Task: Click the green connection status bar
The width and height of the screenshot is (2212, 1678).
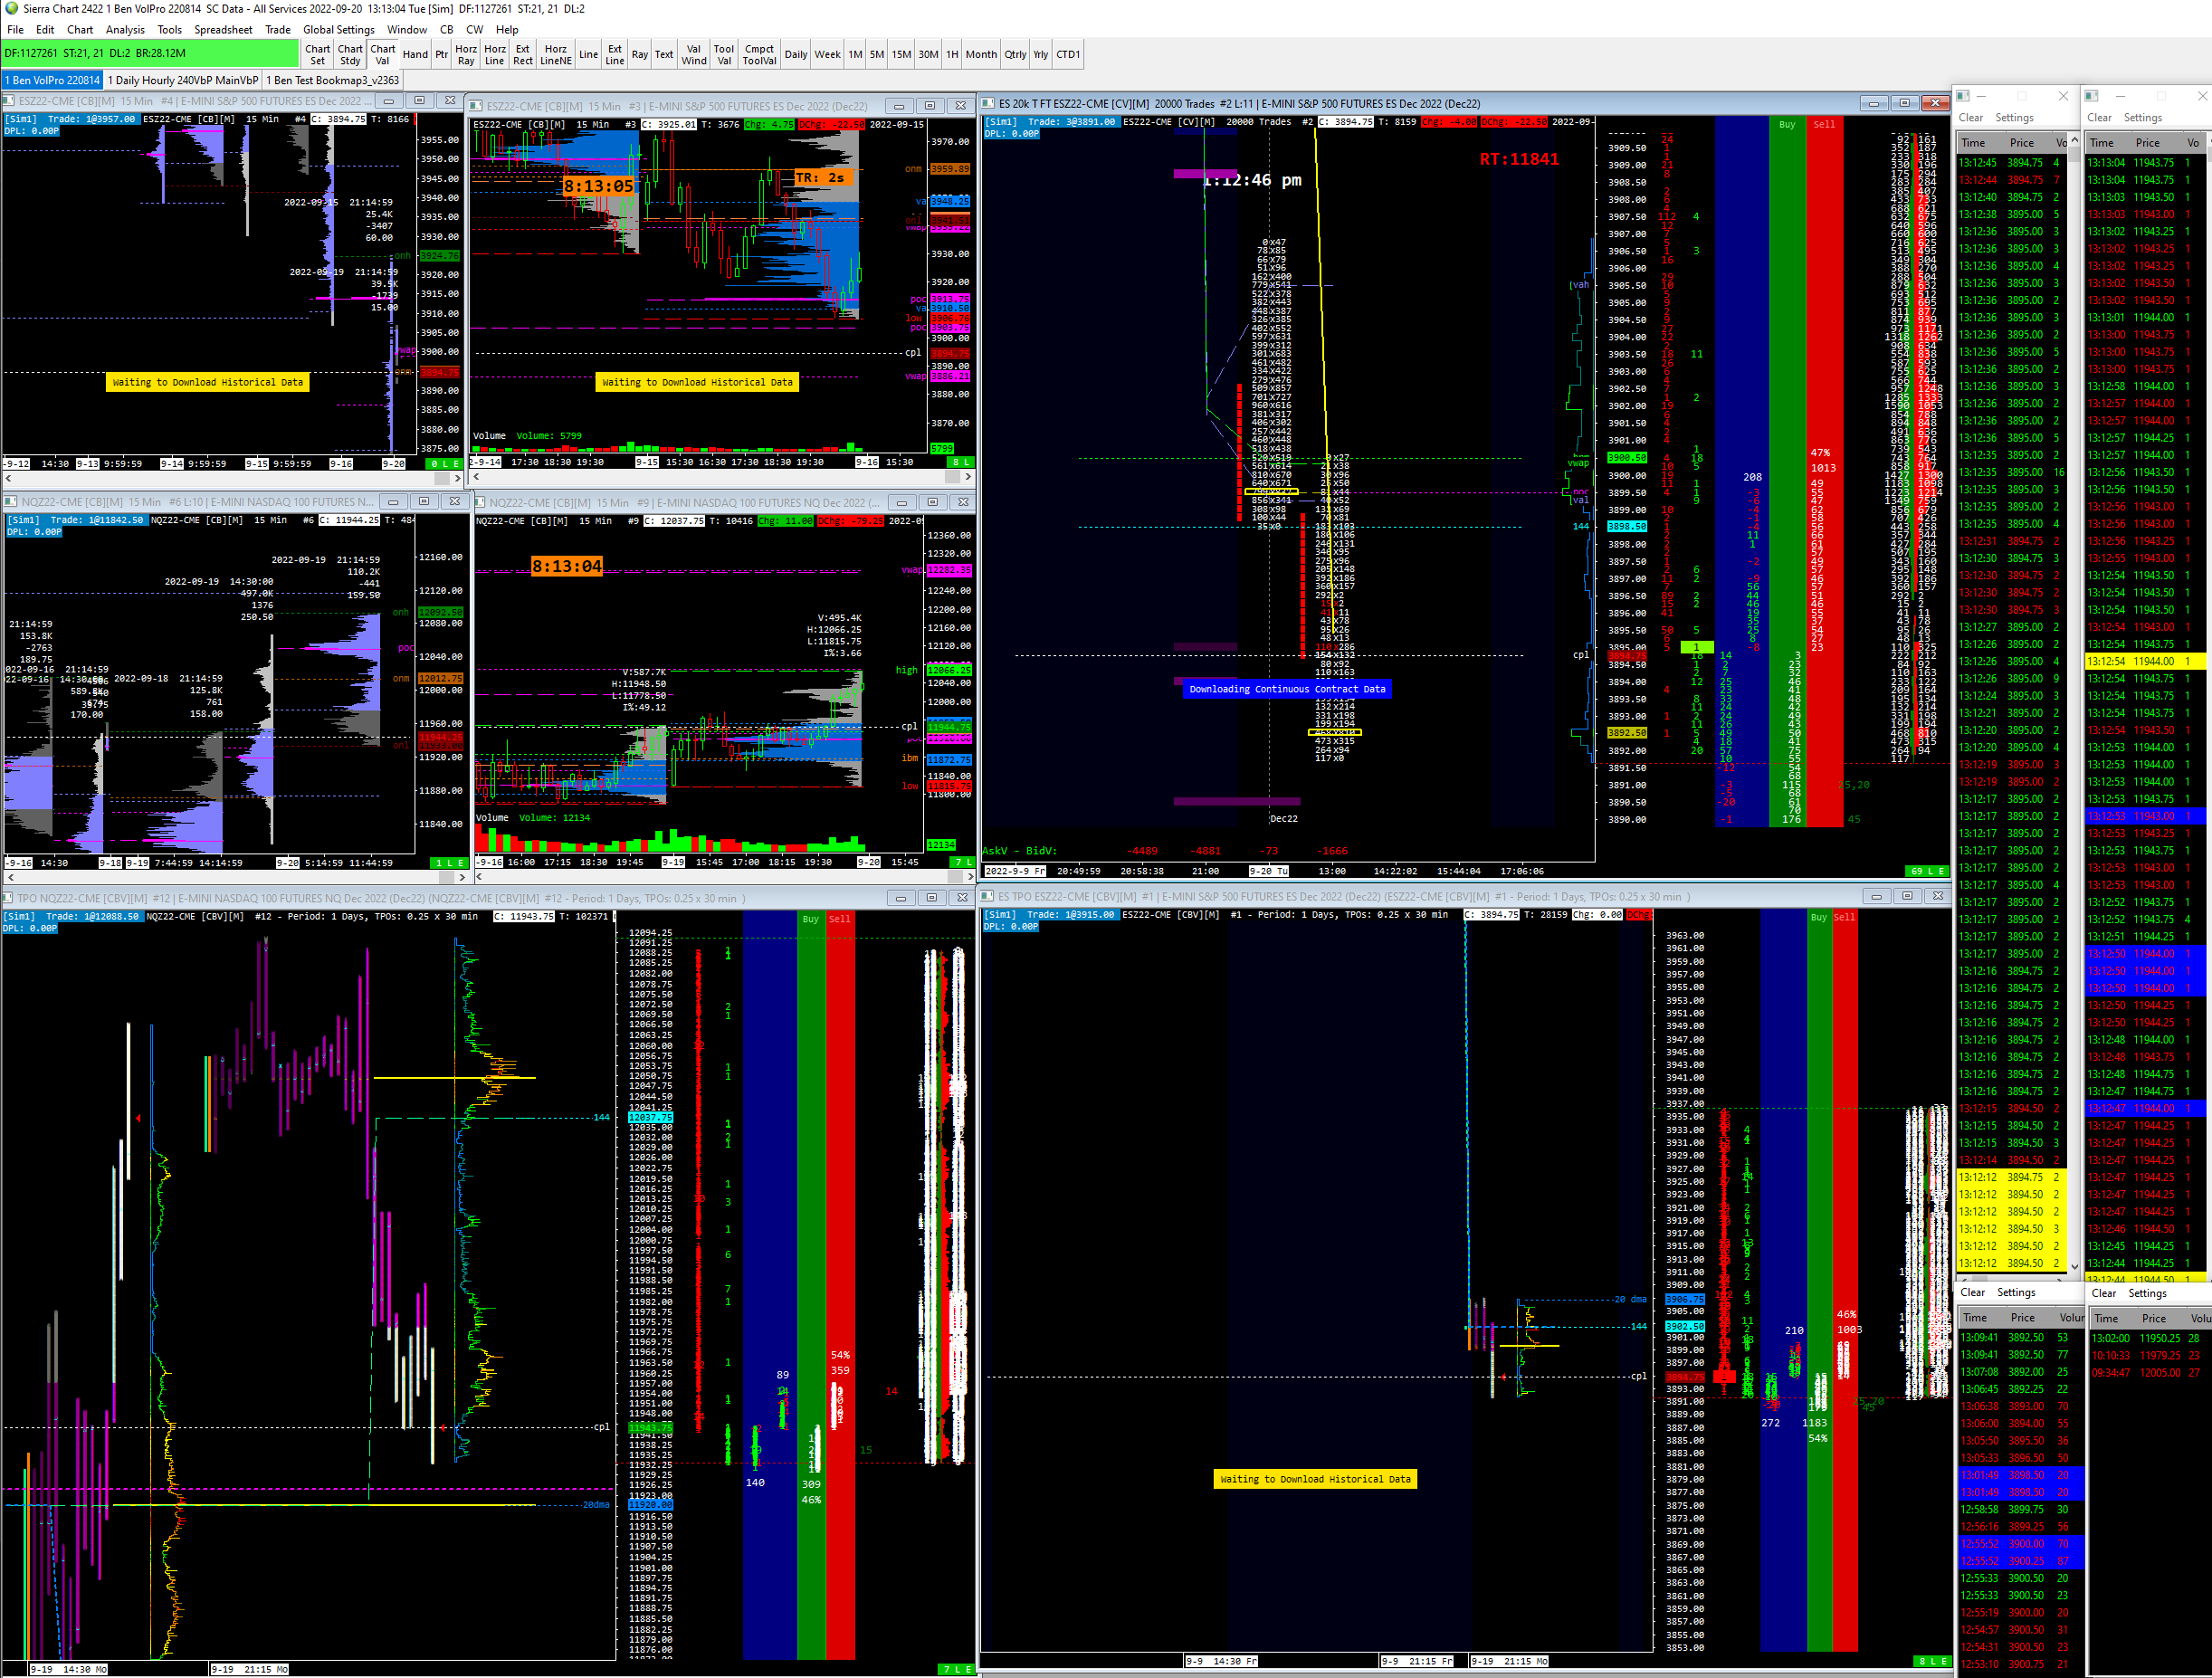Action: point(150,54)
